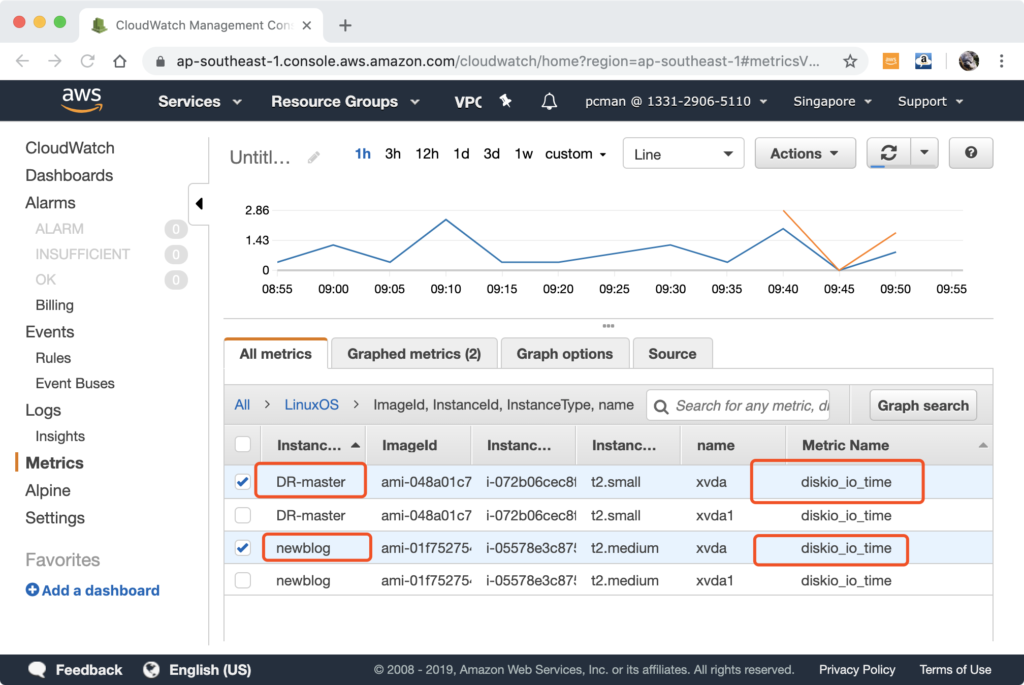Collapse the sidebar with the left arrow
This screenshot has height=685, width=1024.
point(199,204)
